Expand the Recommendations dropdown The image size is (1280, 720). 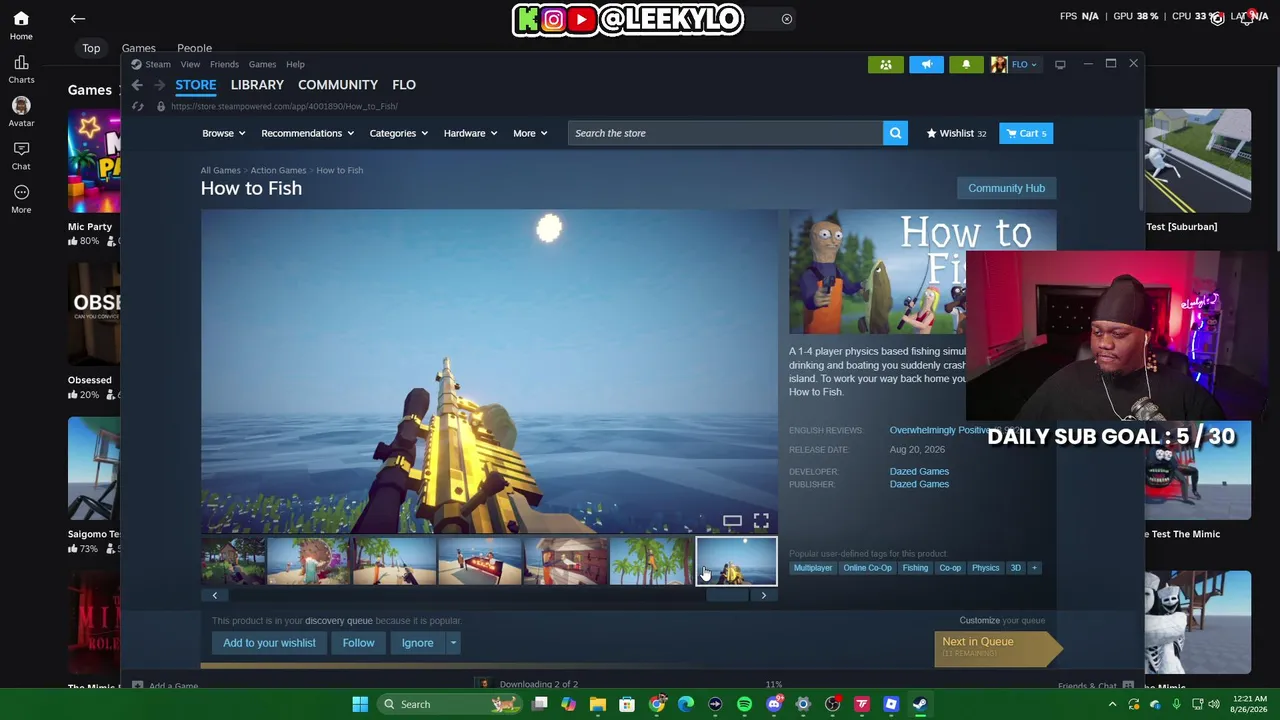pos(308,133)
